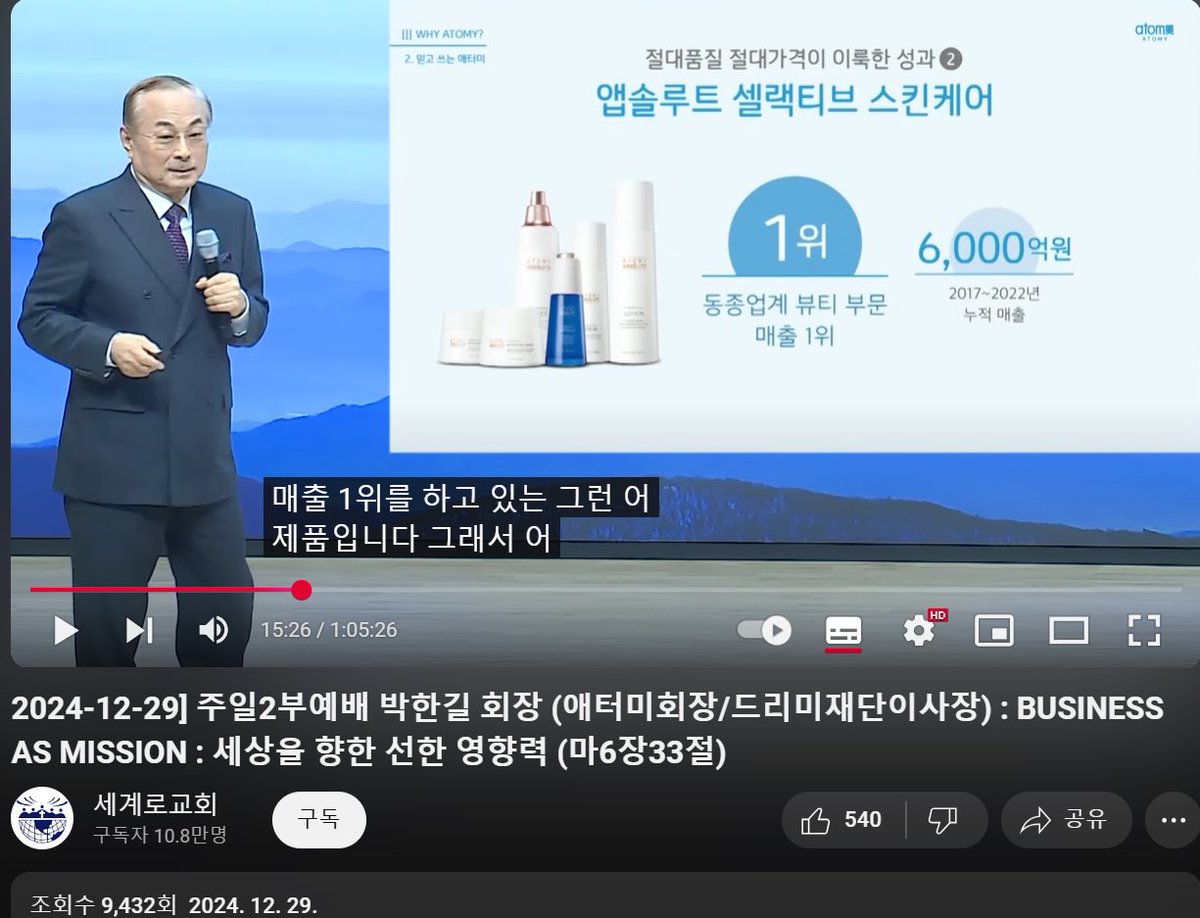Switch to miniplayer mode
The height and width of the screenshot is (918, 1200).
(x=994, y=630)
